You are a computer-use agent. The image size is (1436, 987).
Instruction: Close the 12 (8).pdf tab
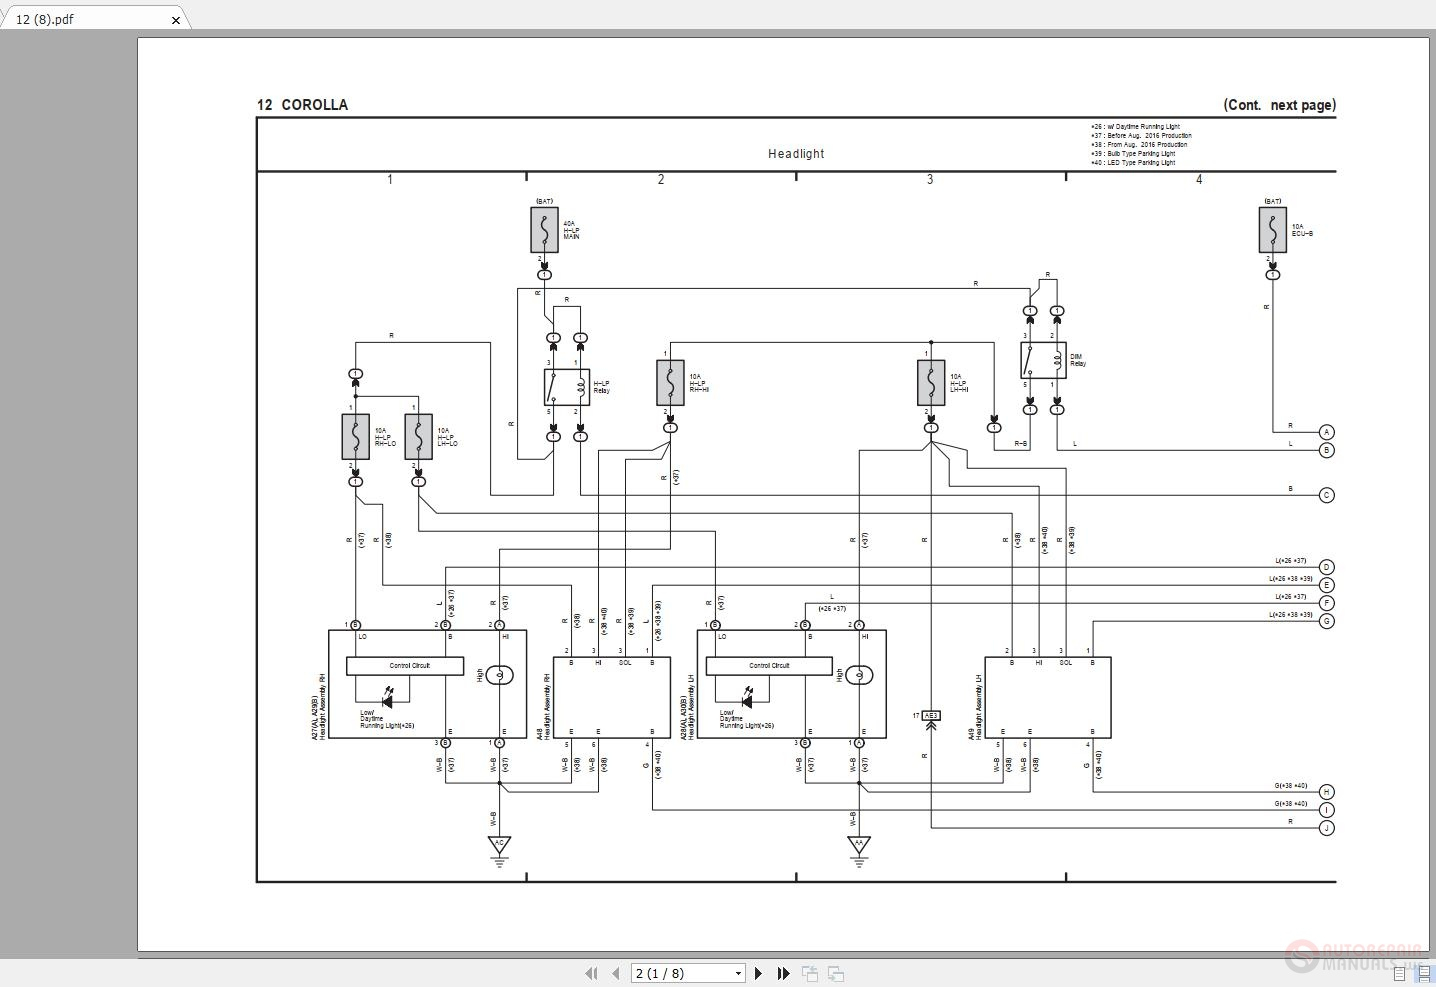click(176, 20)
